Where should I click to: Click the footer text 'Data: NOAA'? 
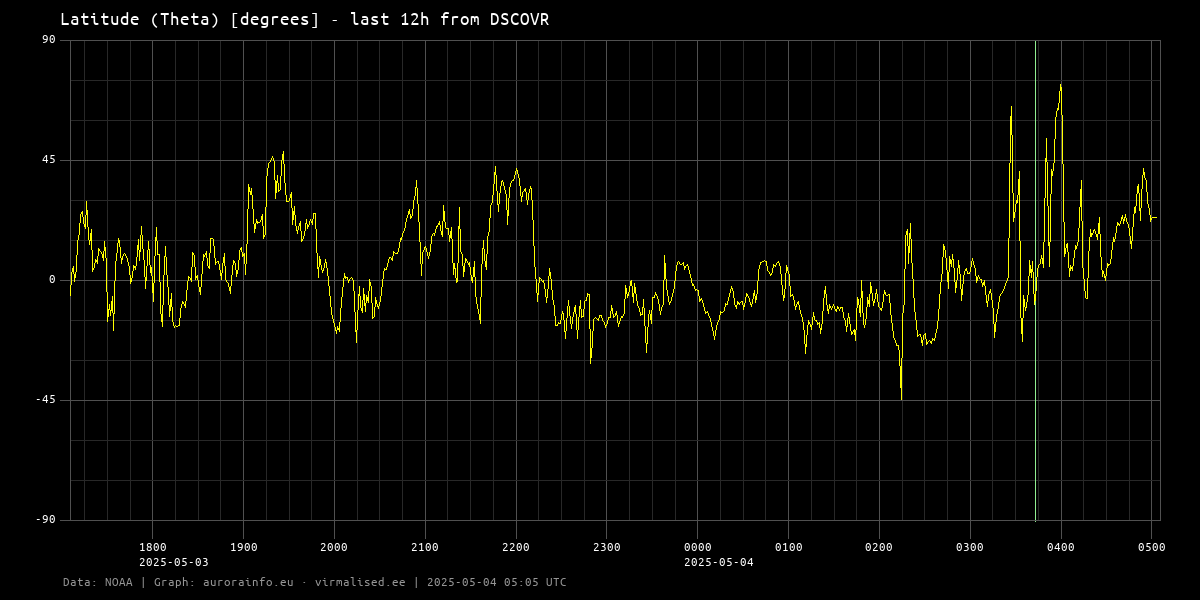click(x=98, y=582)
